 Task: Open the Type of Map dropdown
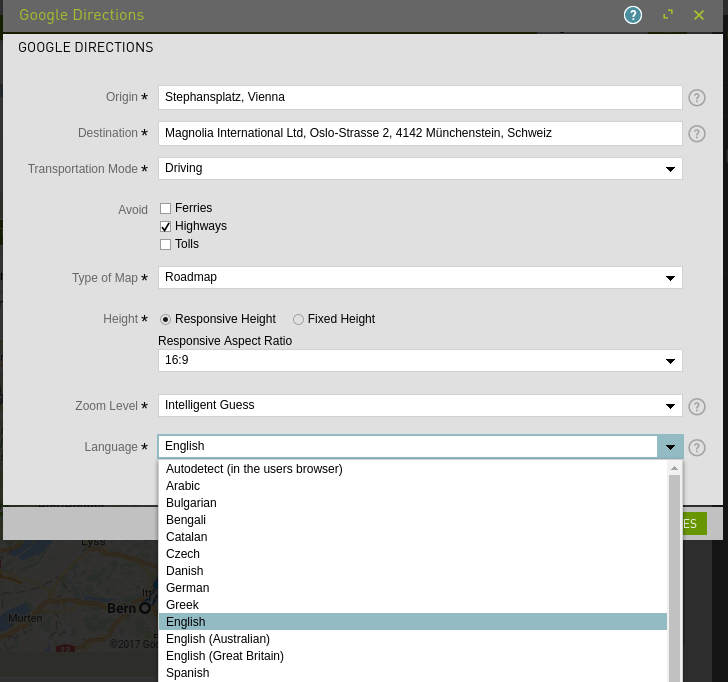tap(420, 277)
